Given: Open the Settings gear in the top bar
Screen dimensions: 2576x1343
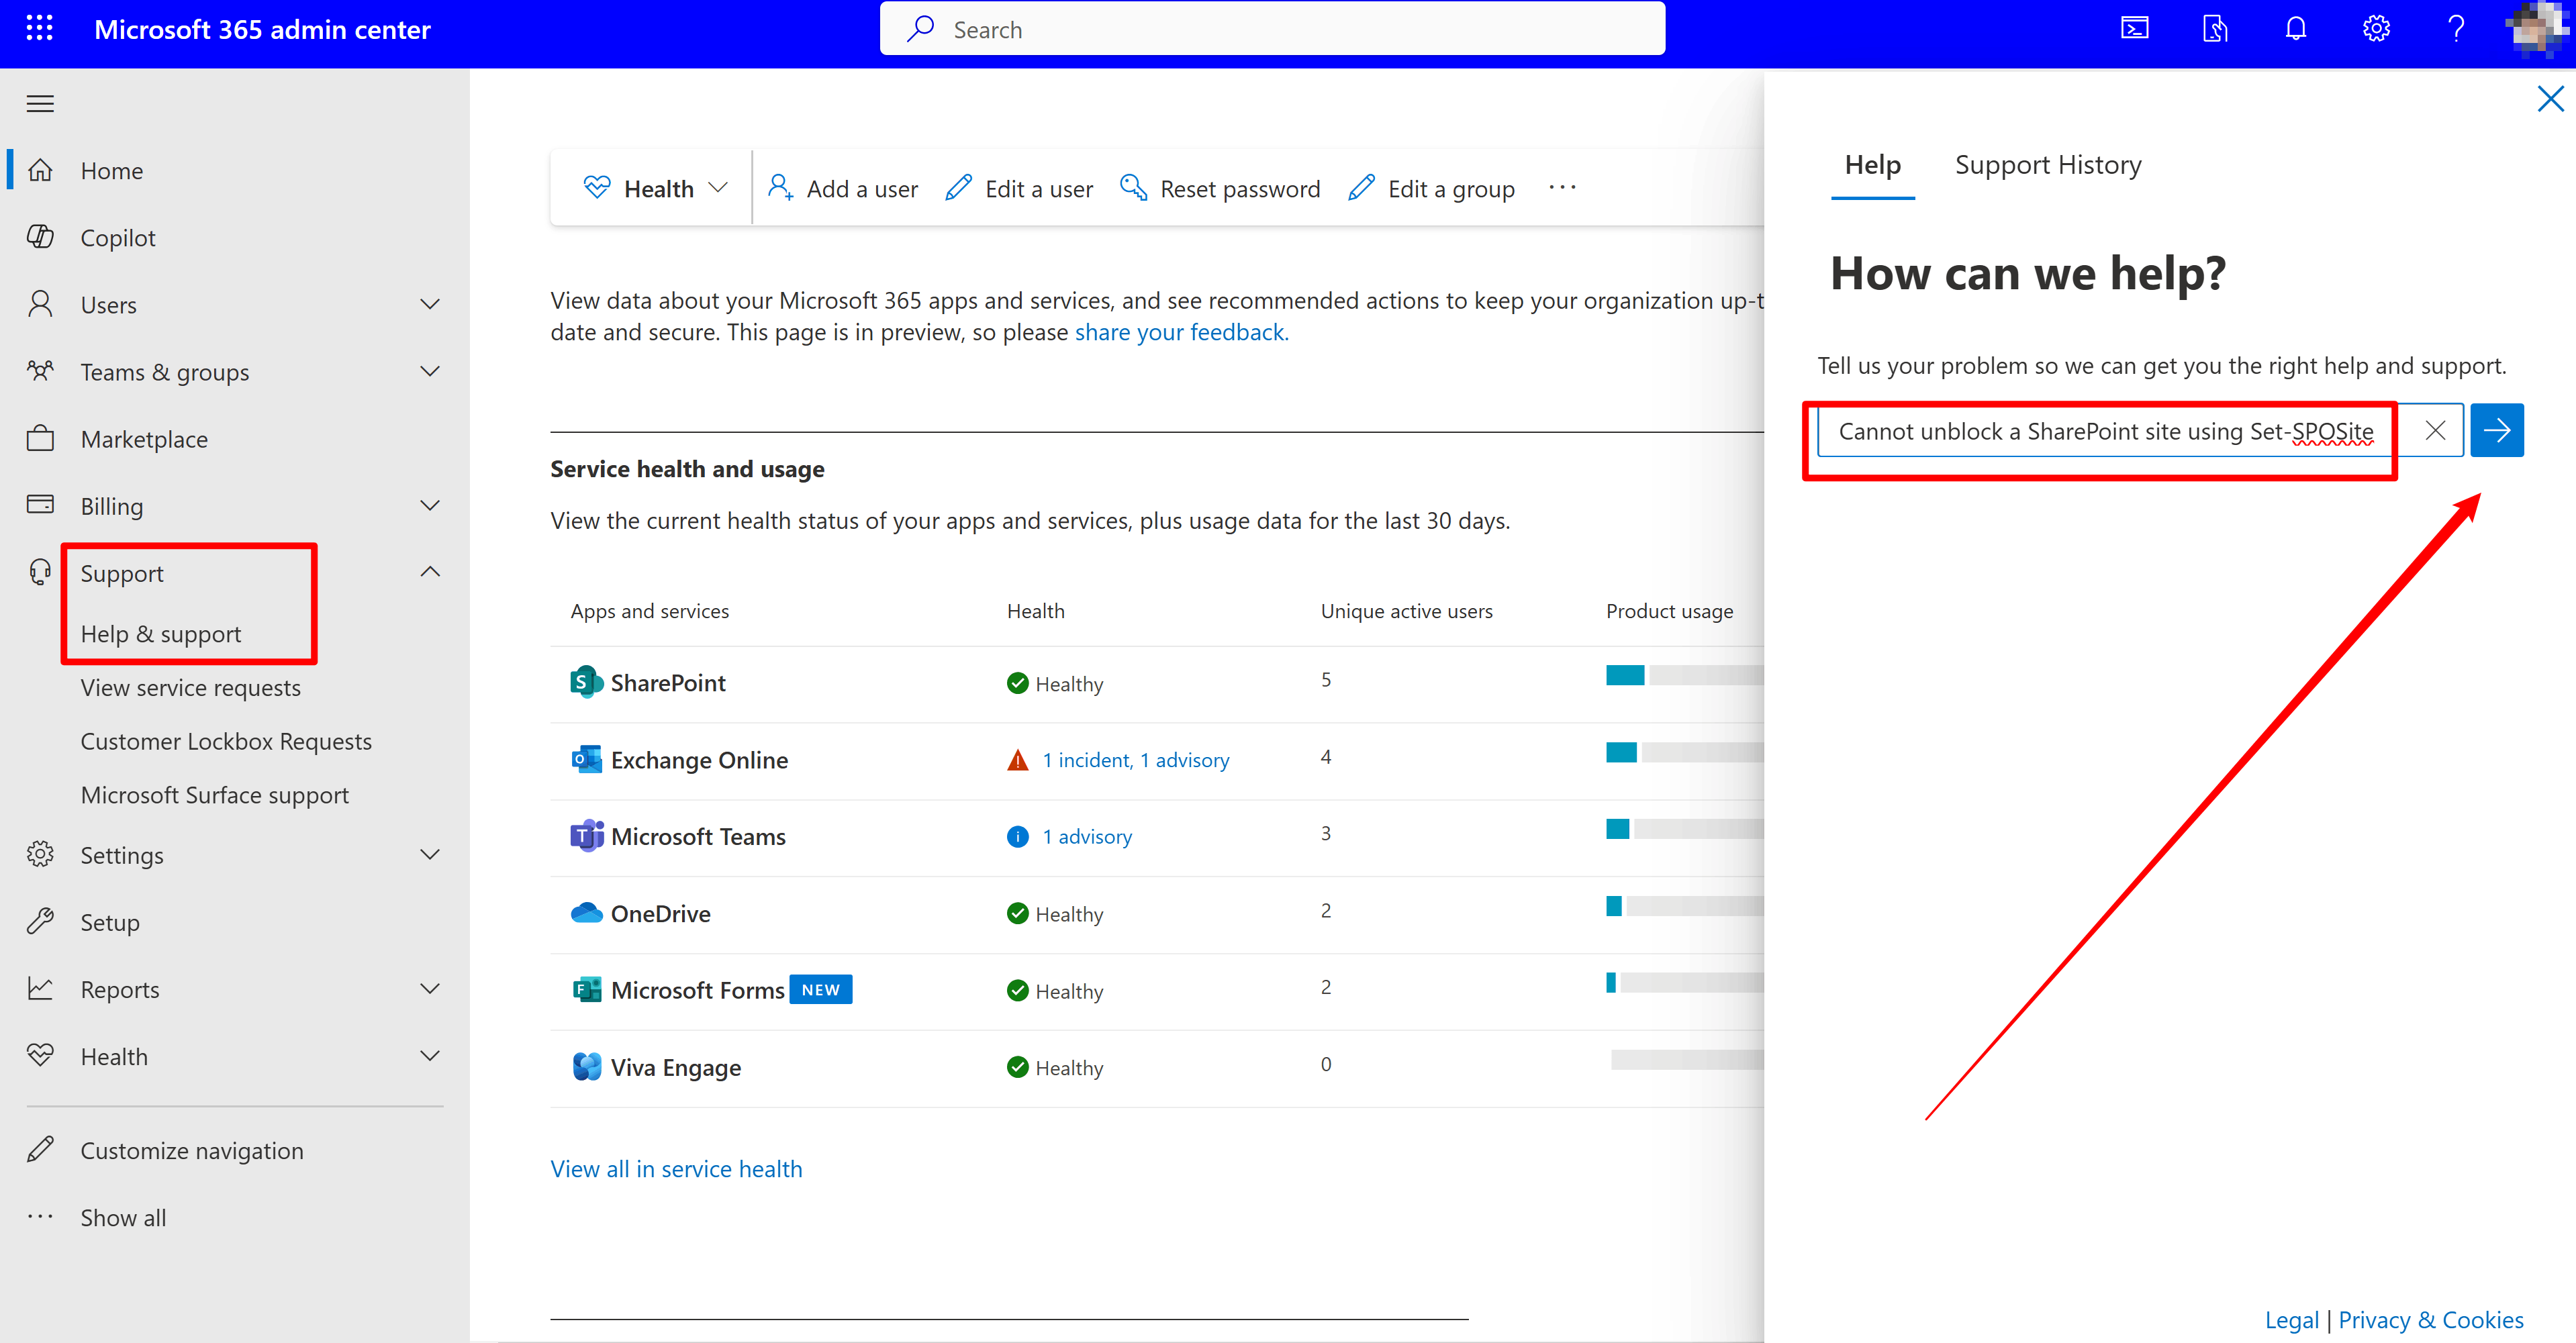Looking at the screenshot, I should pos(2376,28).
